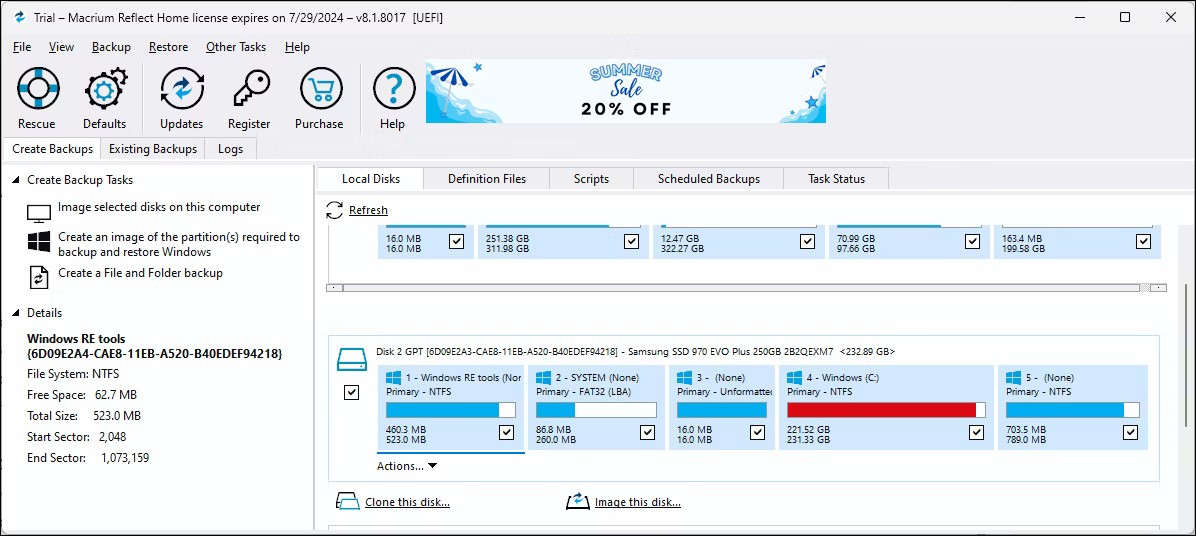Image resolution: width=1196 pixels, height=536 pixels.
Task: Click the Refresh icon above disk list
Action: [335, 210]
